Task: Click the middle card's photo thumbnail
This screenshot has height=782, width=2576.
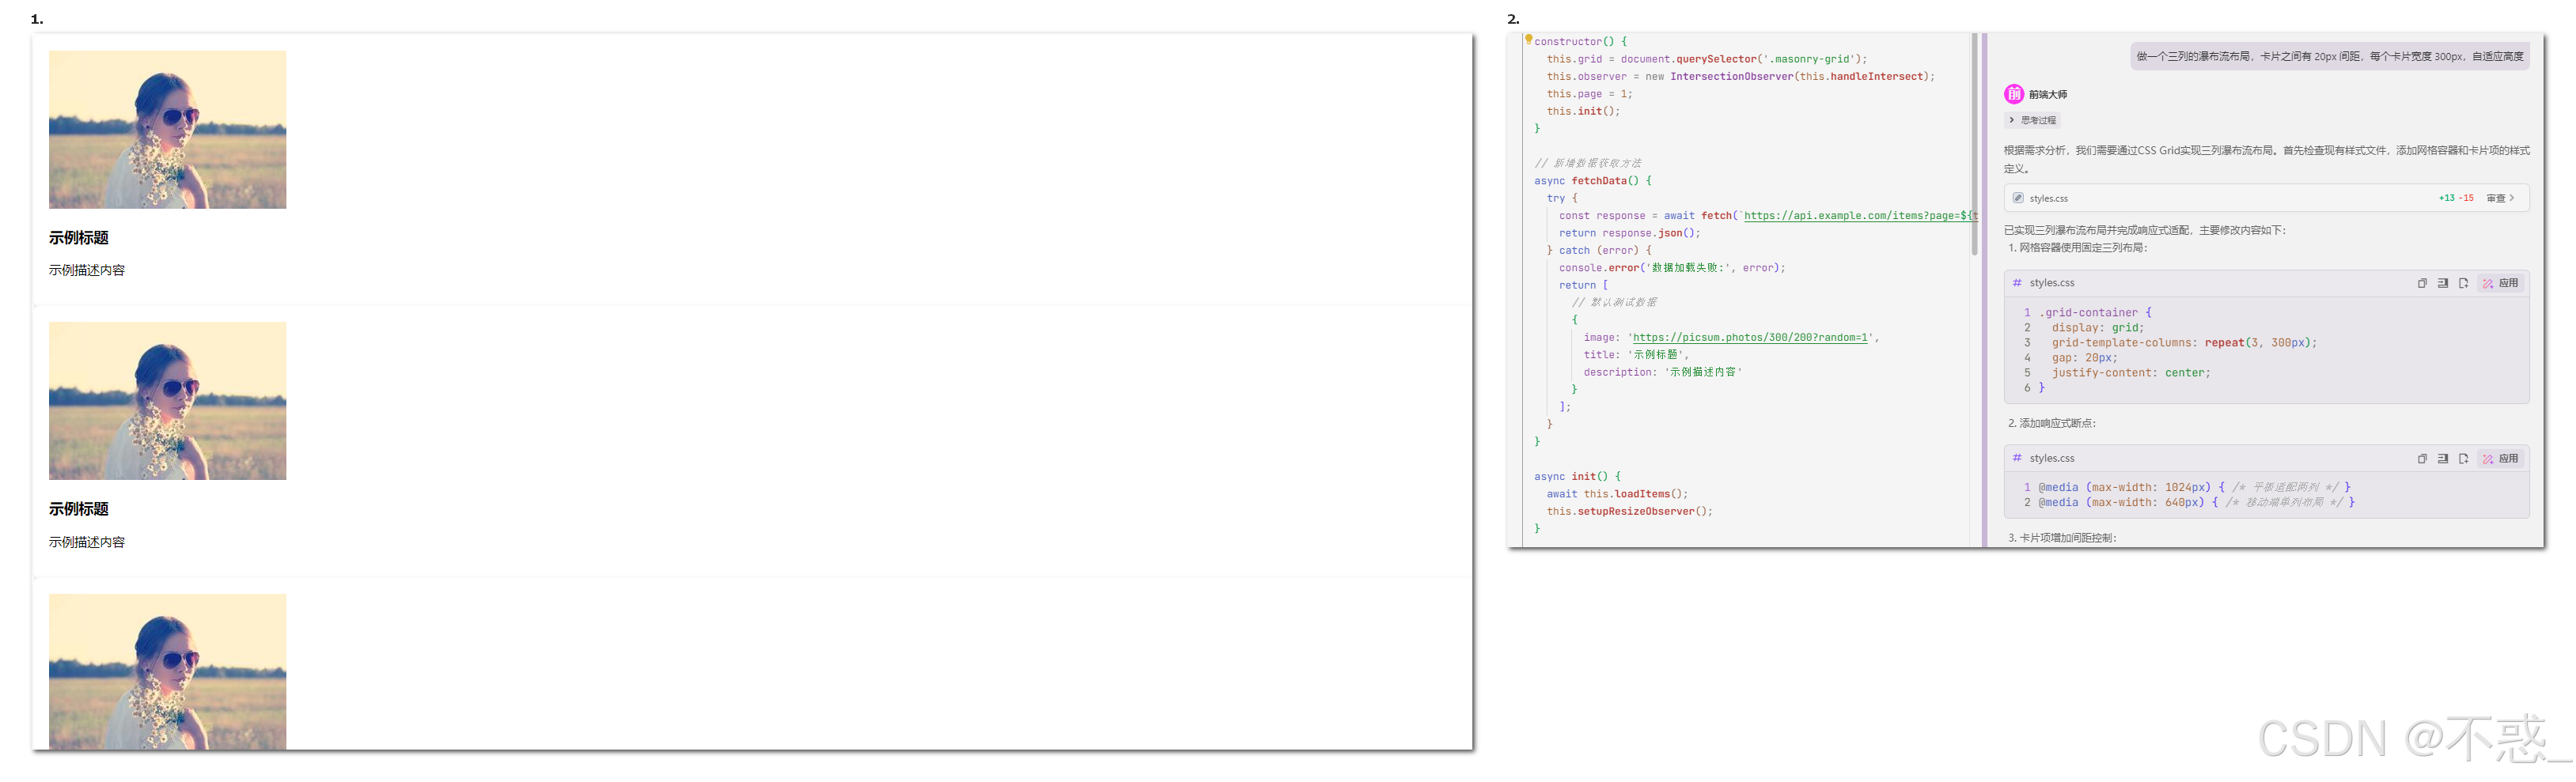Action: [167, 400]
